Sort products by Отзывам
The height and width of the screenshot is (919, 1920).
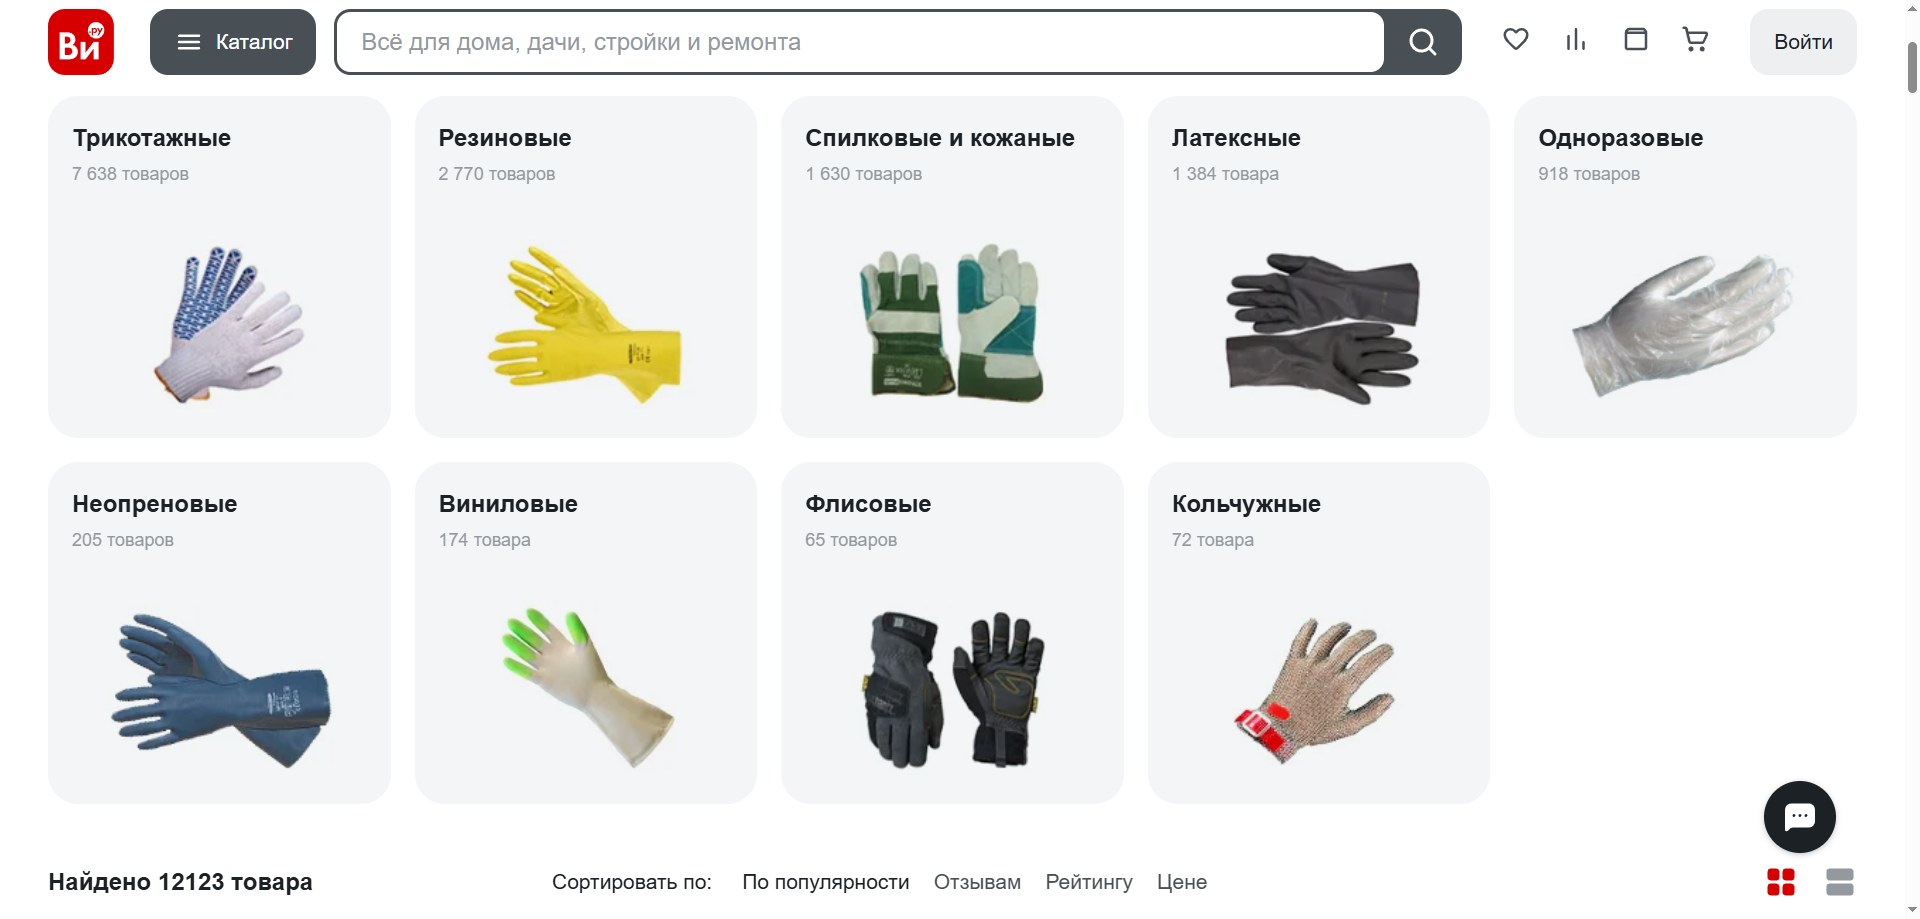coord(977,882)
